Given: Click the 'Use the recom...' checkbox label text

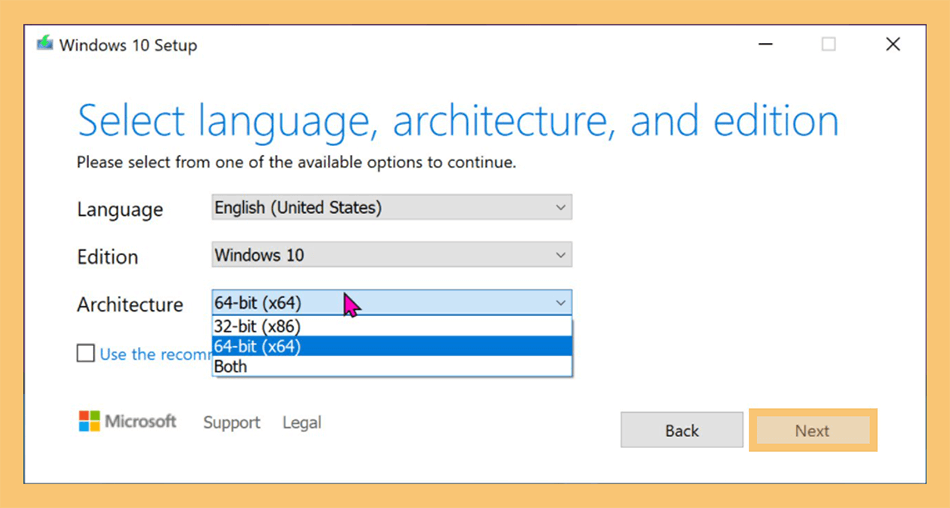Looking at the screenshot, I should [156, 354].
